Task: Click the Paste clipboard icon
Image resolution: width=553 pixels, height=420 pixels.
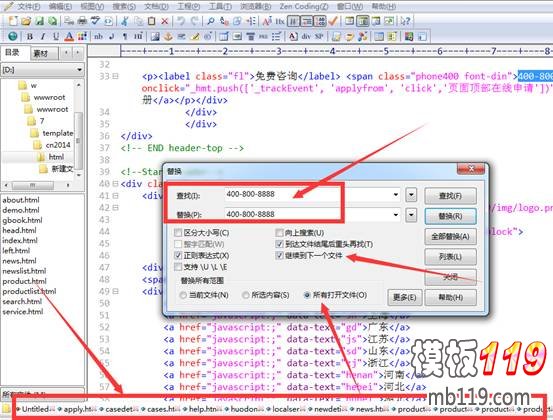Action: (152, 21)
